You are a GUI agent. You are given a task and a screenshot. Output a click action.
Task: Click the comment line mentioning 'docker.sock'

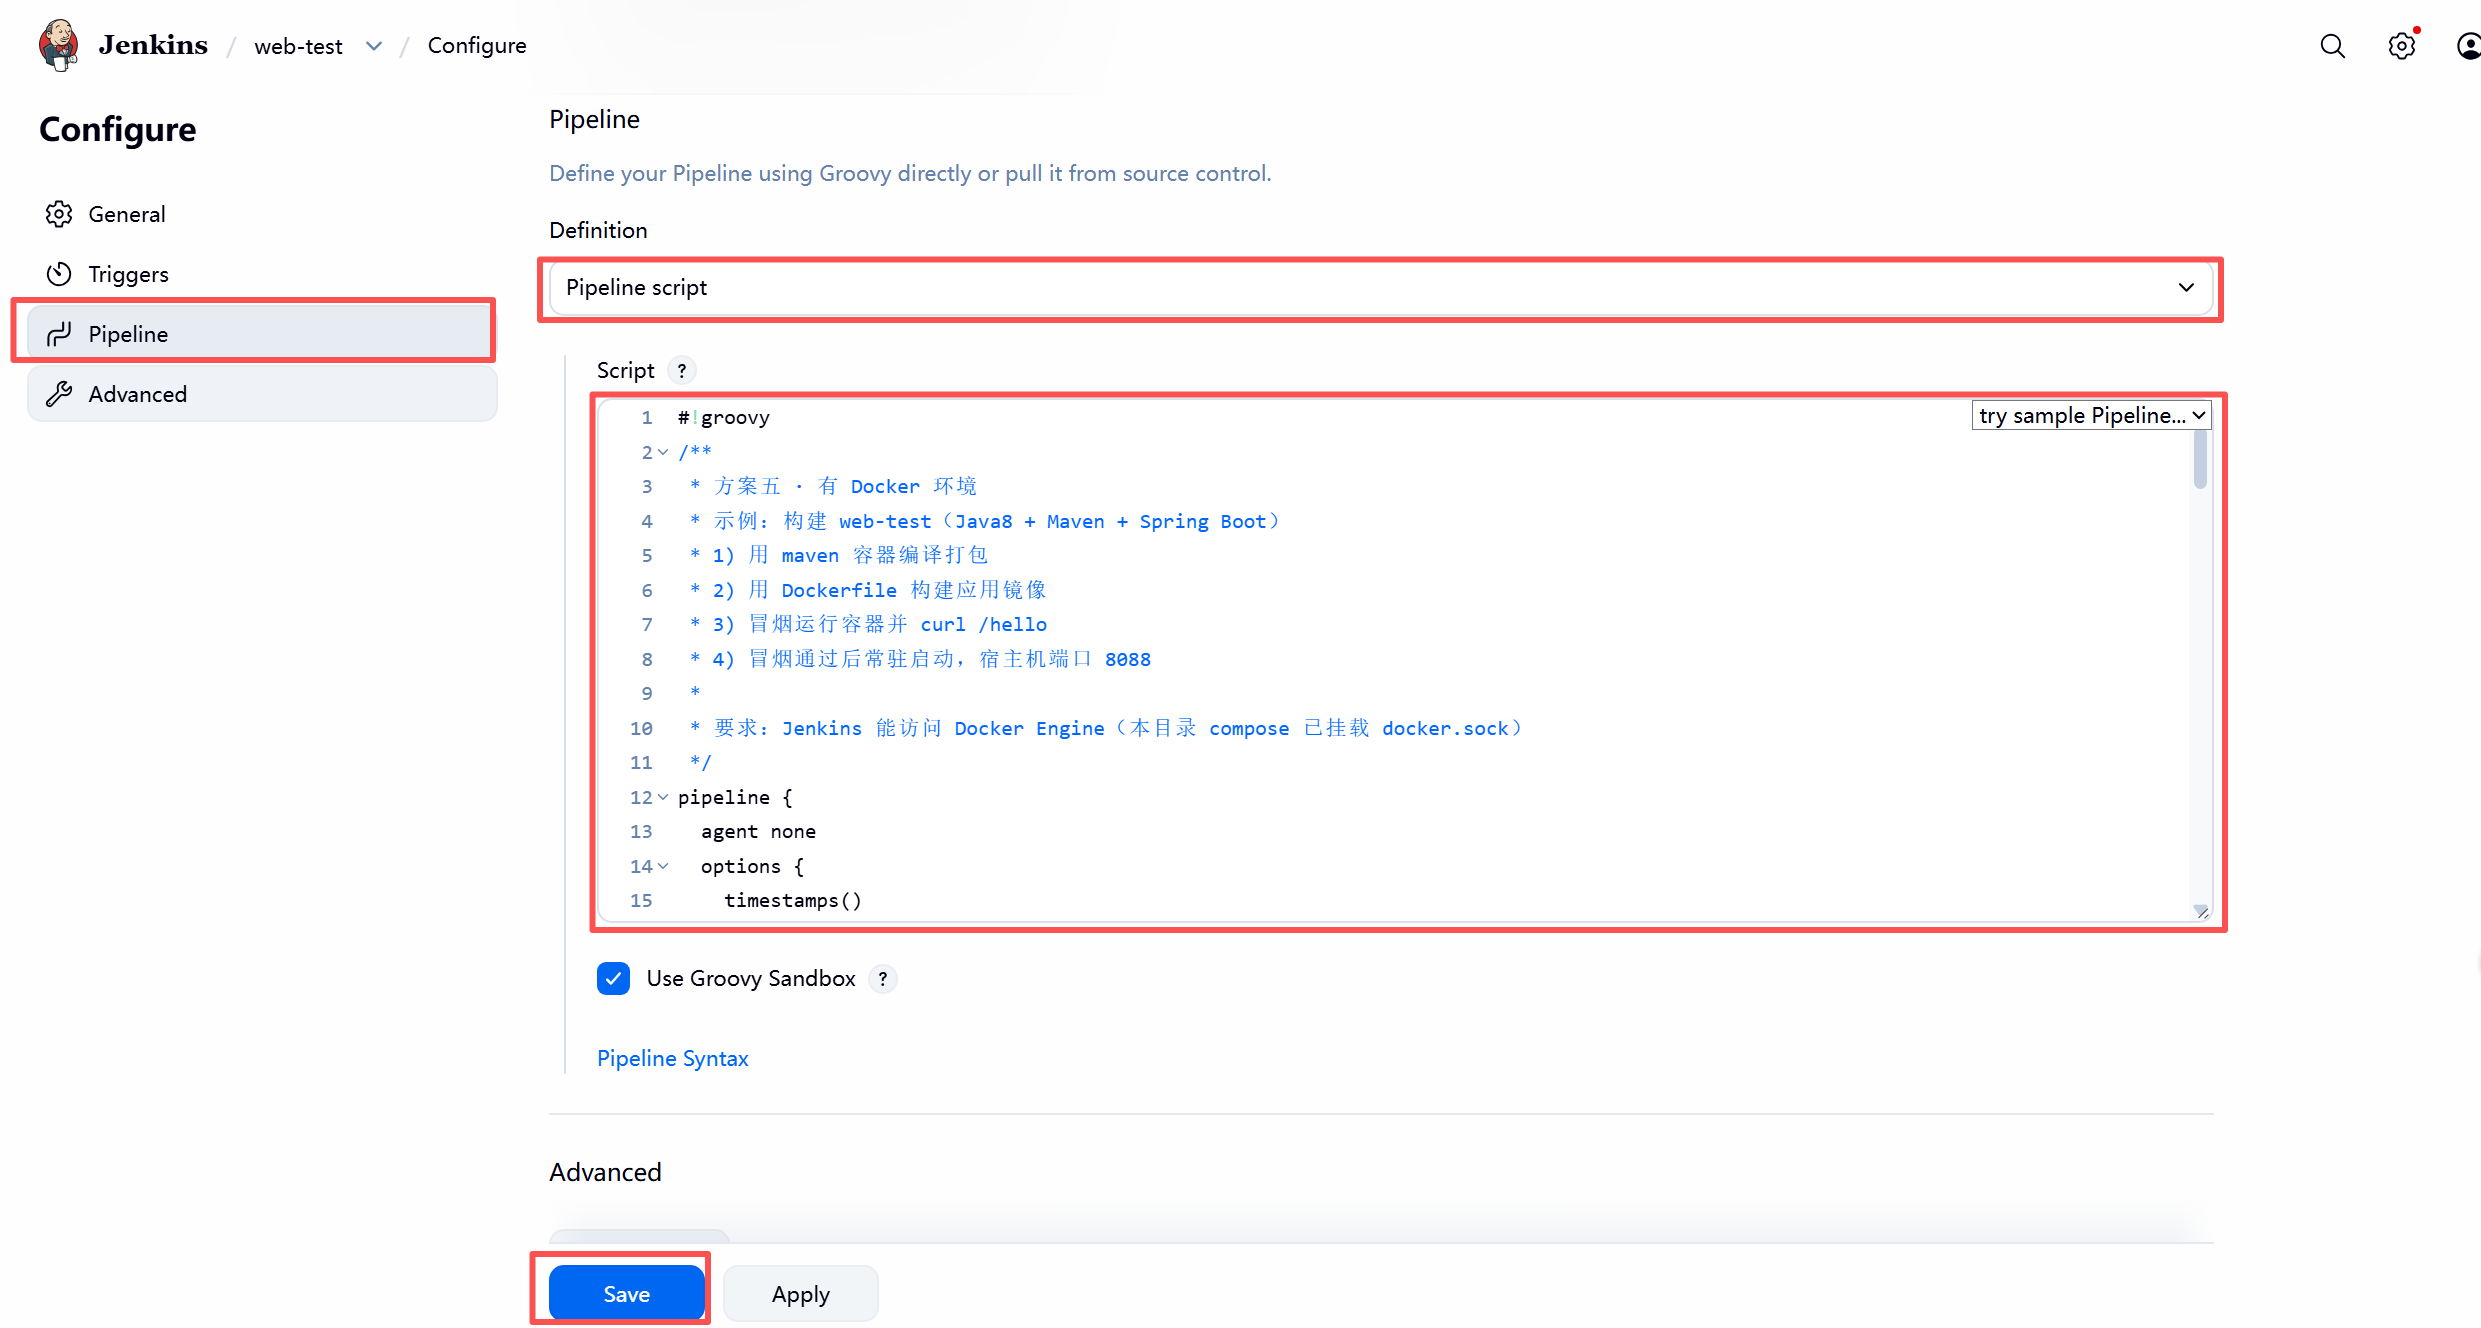click(1106, 728)
